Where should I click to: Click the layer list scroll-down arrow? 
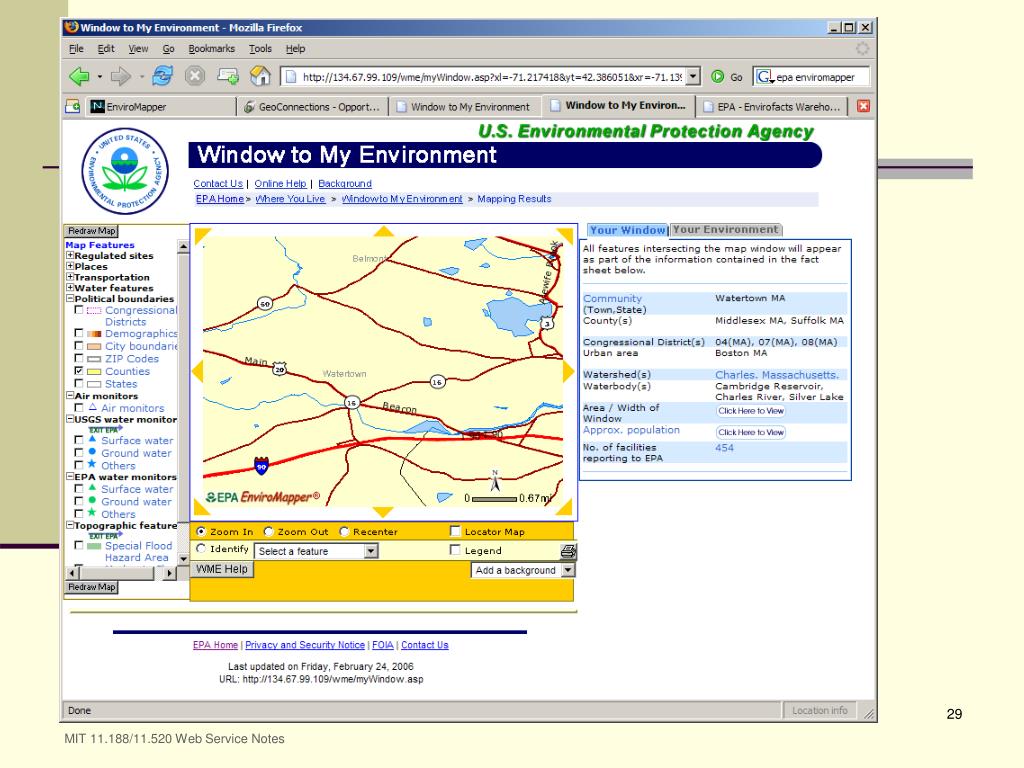tap(184, 559)
